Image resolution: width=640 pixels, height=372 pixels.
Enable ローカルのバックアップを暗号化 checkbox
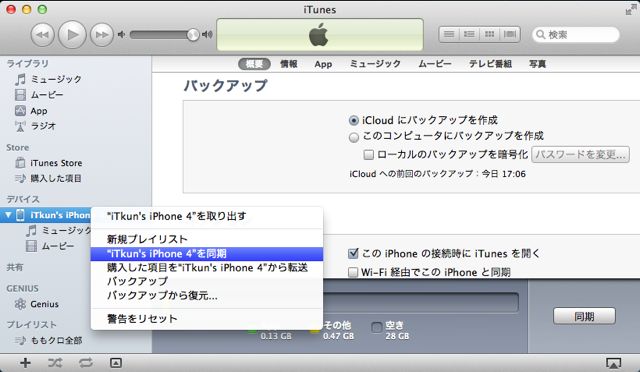[369, 155]
